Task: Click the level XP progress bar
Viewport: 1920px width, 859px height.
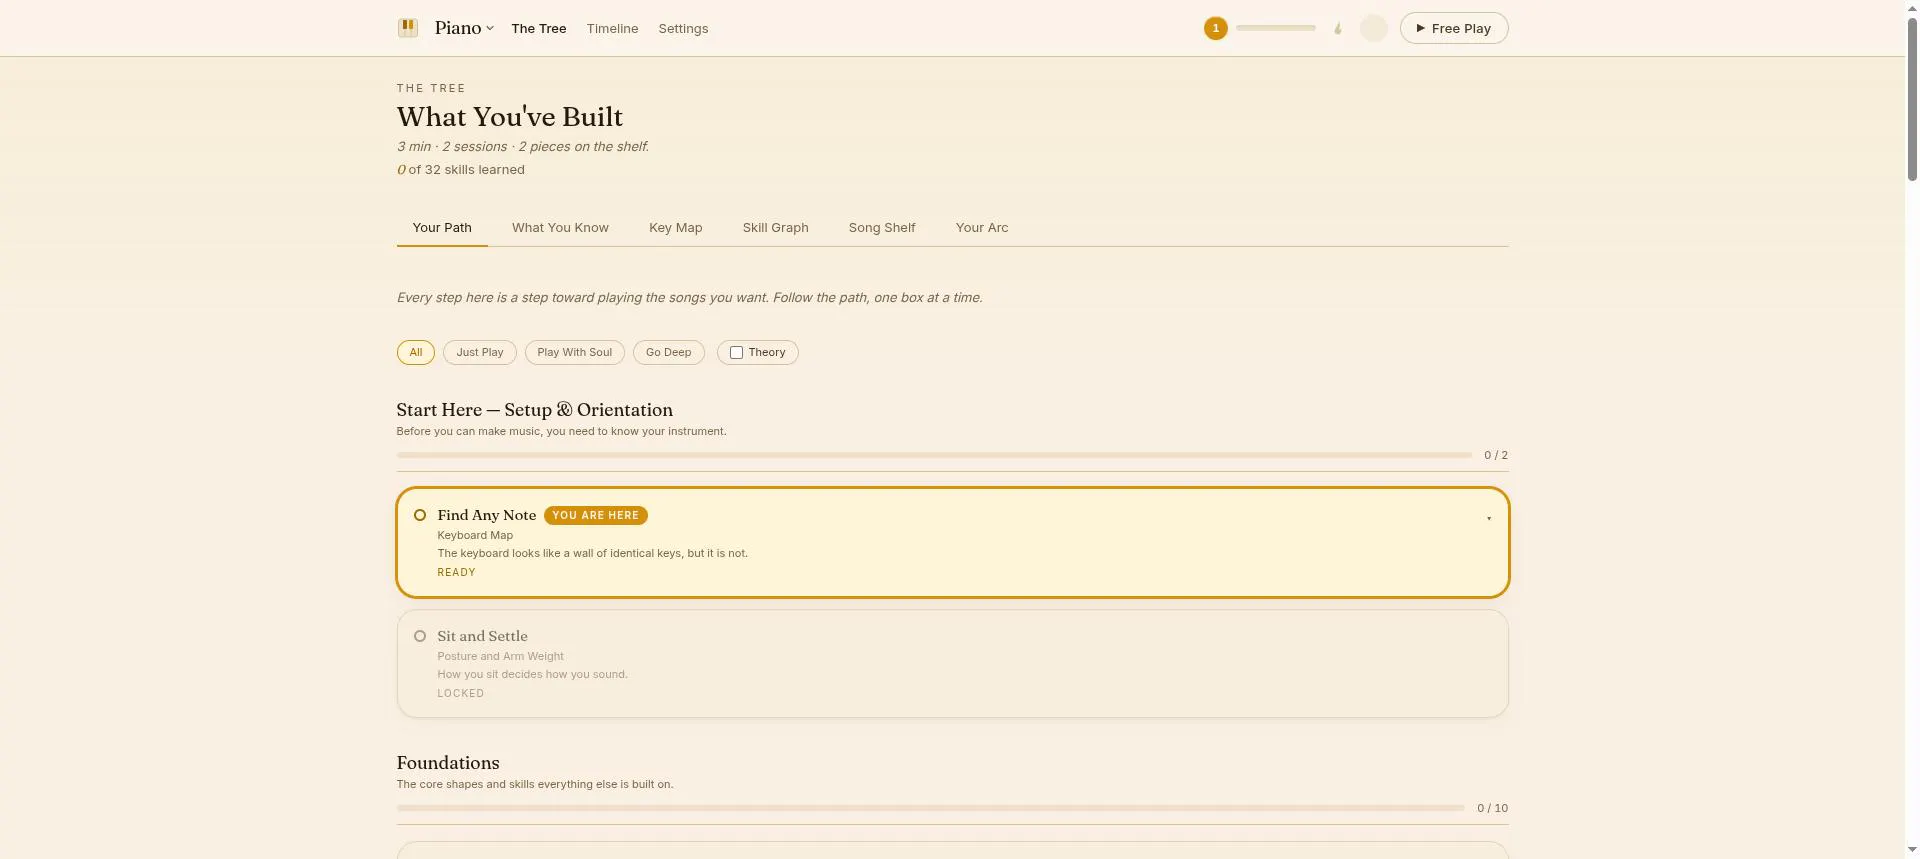Action: click(1276, 28)
